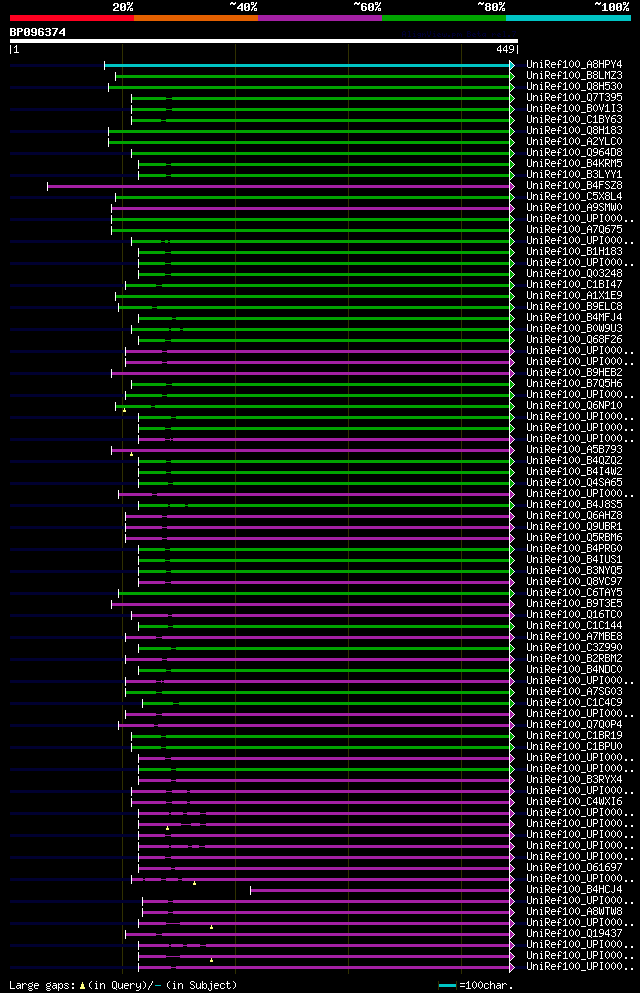640x993 pixels.
Task: Click the green ~80% identity legend segment
Action: [x=444, y=18]
